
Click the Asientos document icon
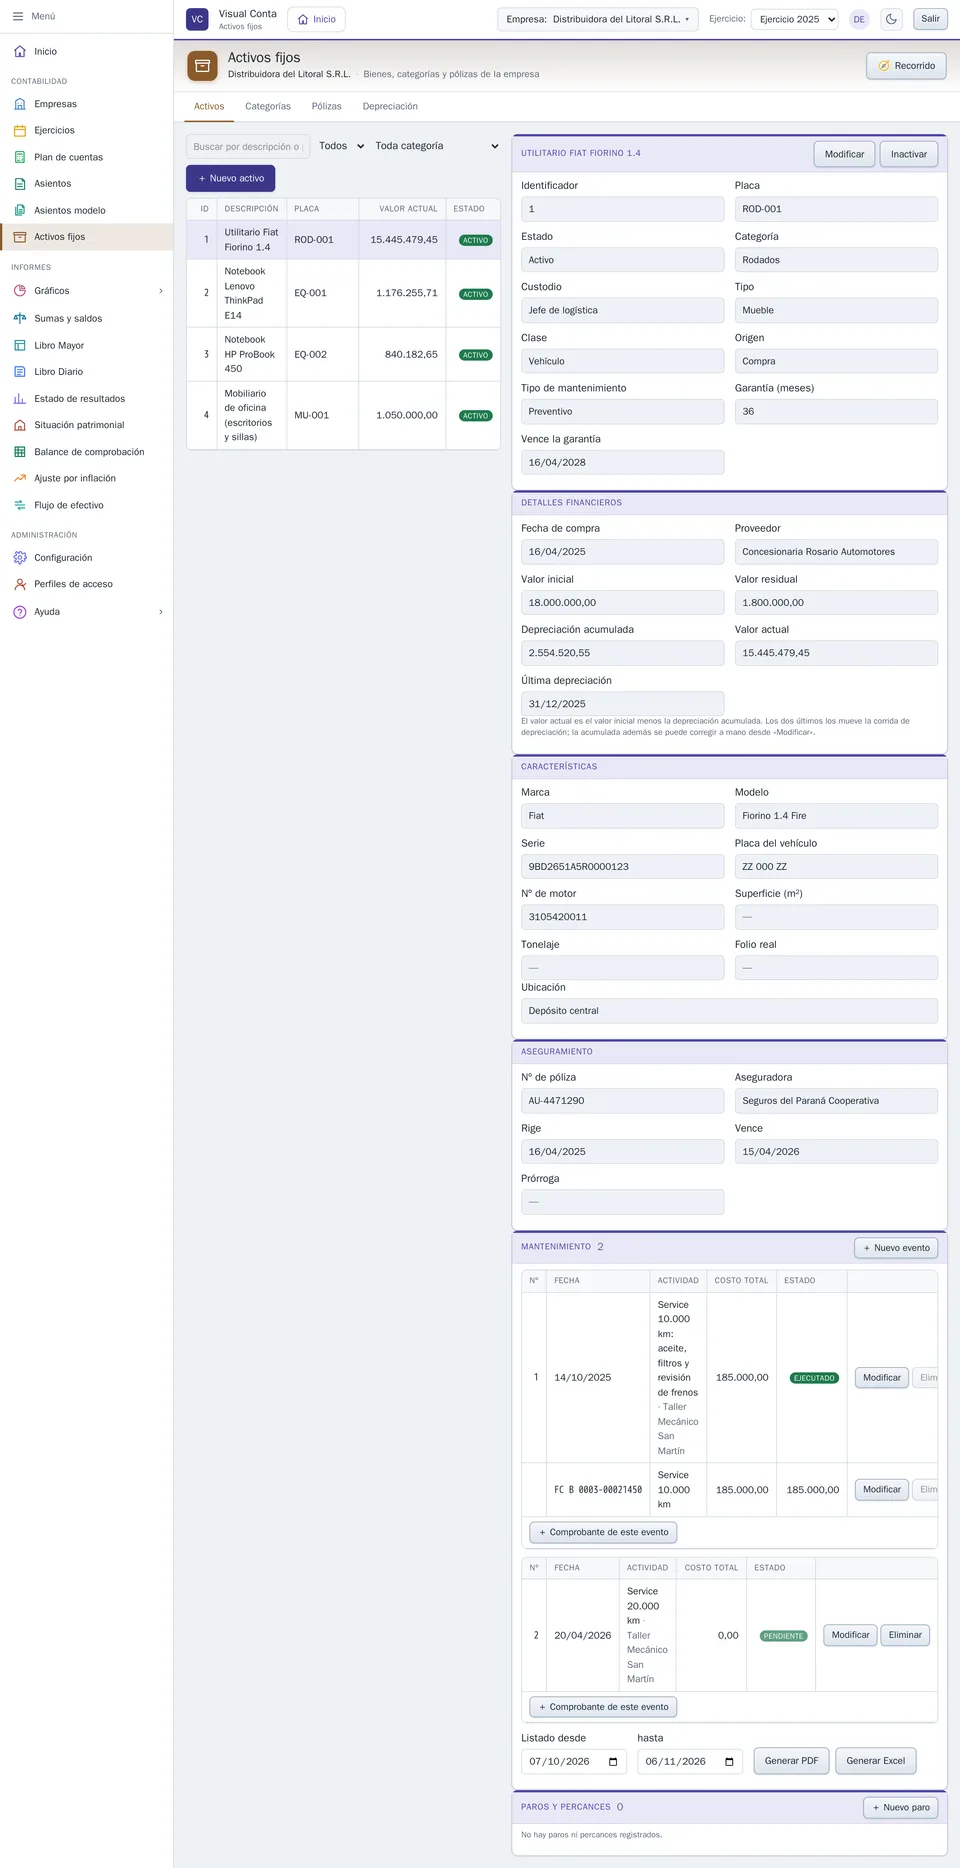[20, 184]
